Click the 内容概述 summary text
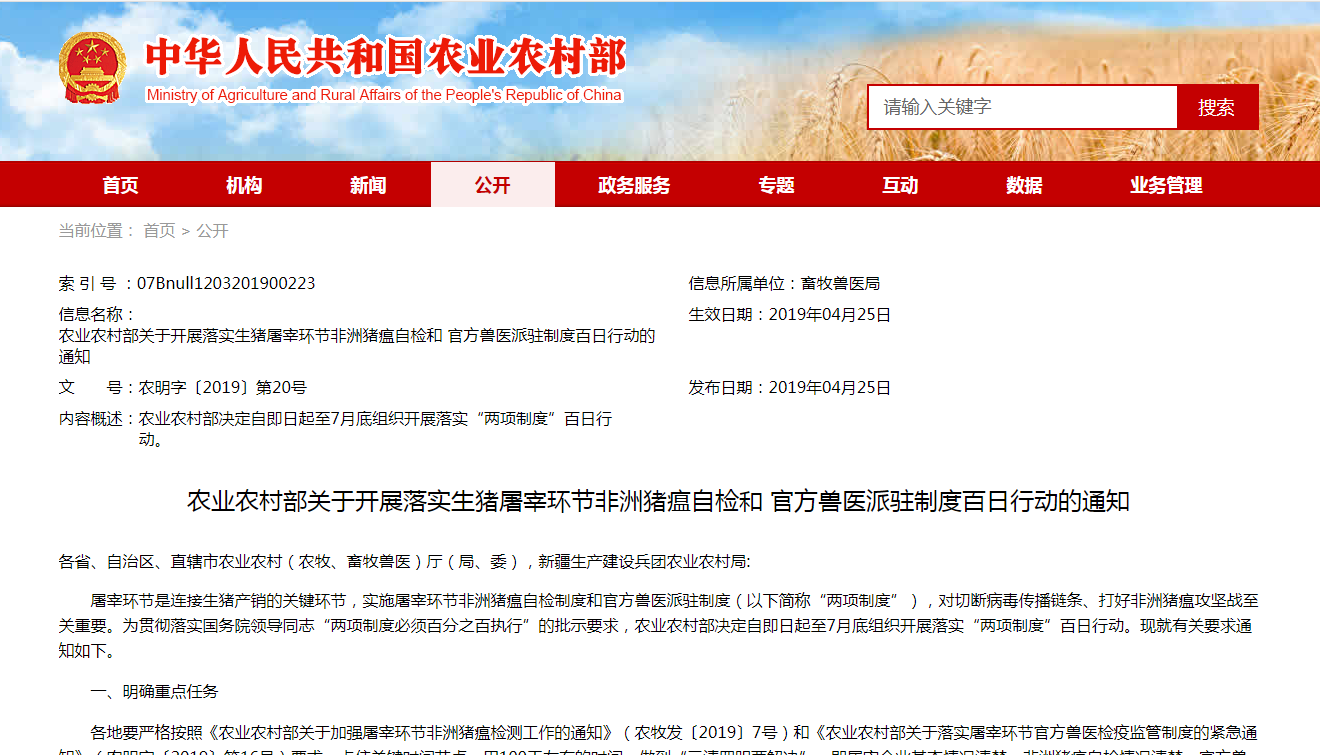This screenshot has width=1320, height=755. click(x=375, y=428)
